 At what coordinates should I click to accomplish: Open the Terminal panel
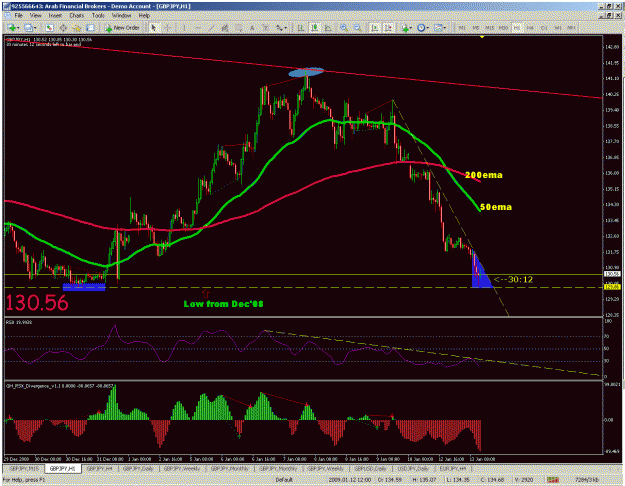click(x=90, y=28)
